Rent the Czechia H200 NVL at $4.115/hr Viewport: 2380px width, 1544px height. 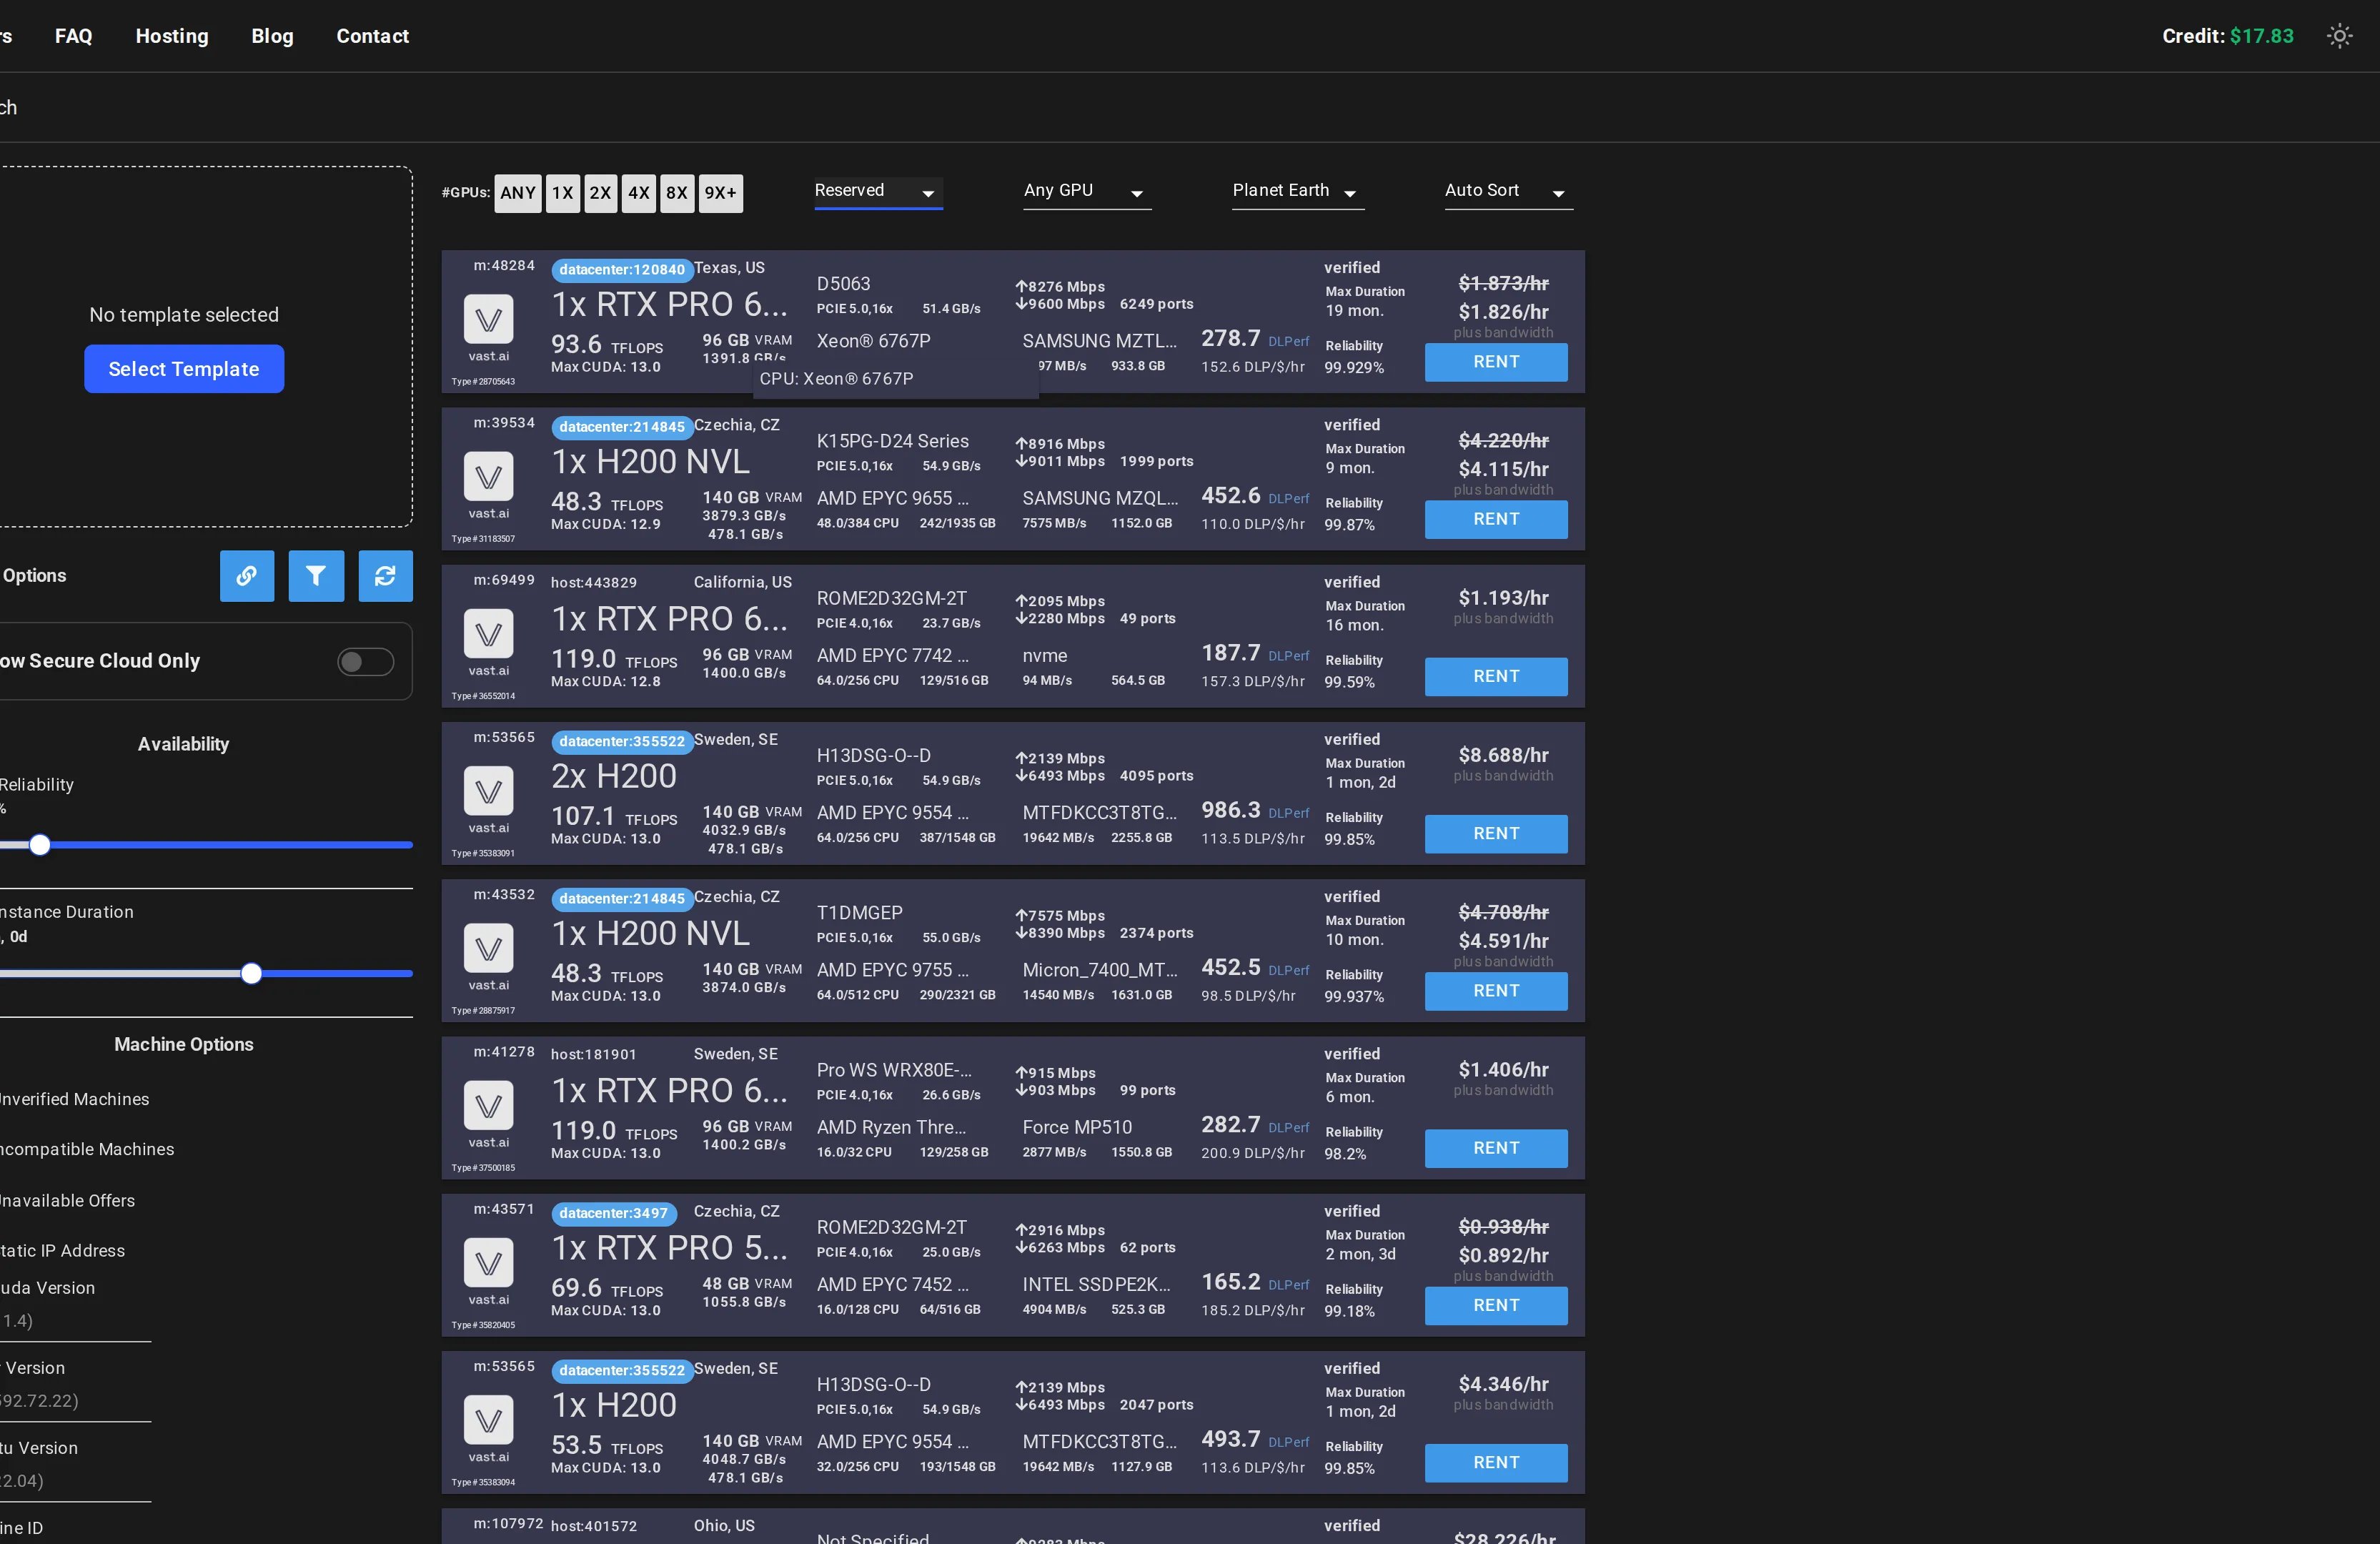pos(1496,519)
